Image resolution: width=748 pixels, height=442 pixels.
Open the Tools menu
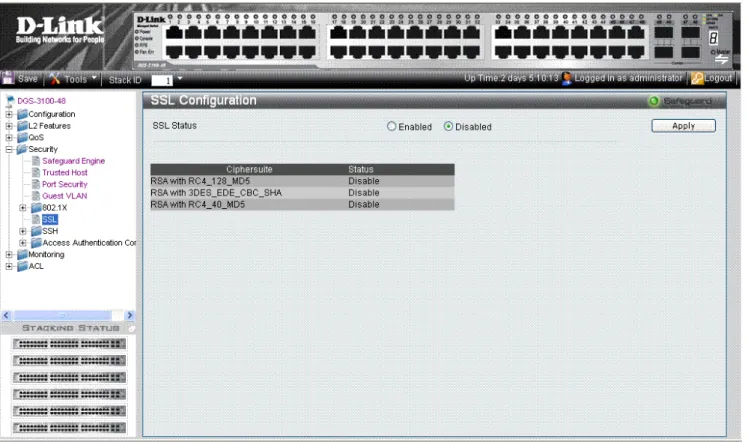coord(73,79)
